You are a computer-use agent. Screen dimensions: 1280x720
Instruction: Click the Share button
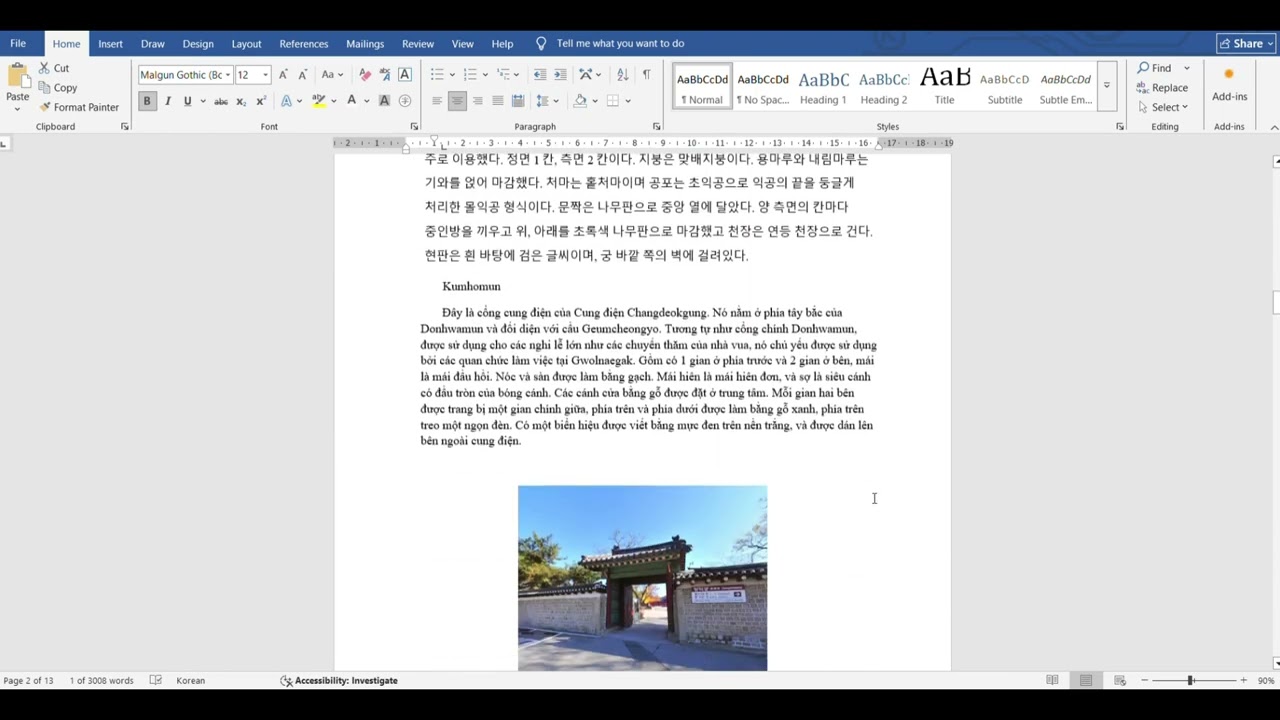tap(1245, 43)
